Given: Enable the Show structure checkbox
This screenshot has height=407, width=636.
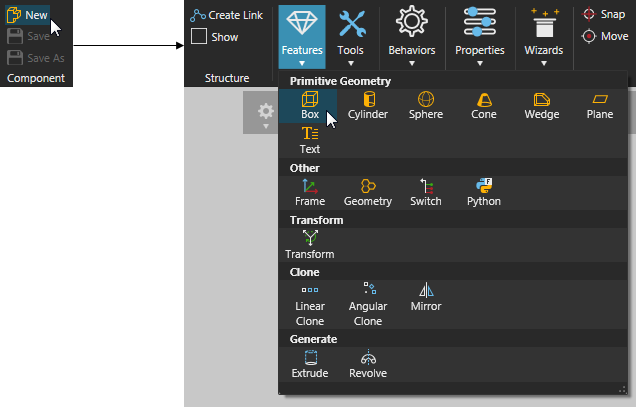Looking at the screenshot, I should tap(199, 37).
